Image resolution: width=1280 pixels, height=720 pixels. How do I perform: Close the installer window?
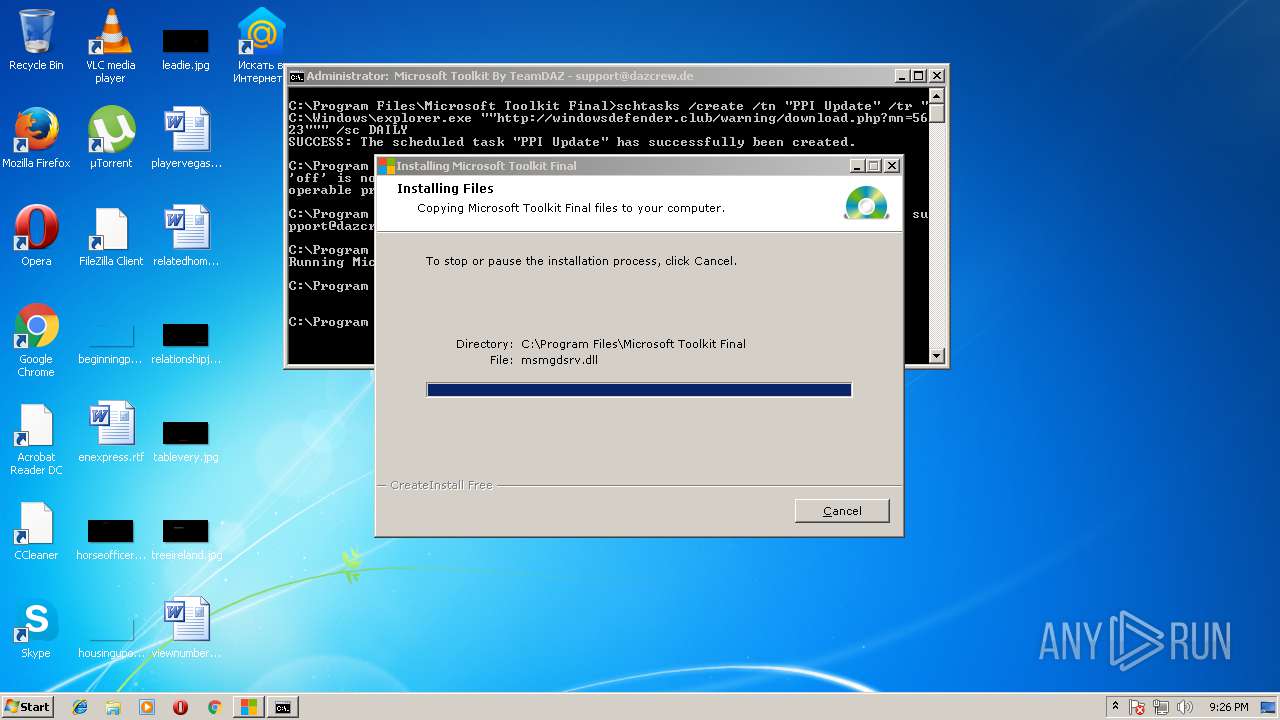click(891, 166)
